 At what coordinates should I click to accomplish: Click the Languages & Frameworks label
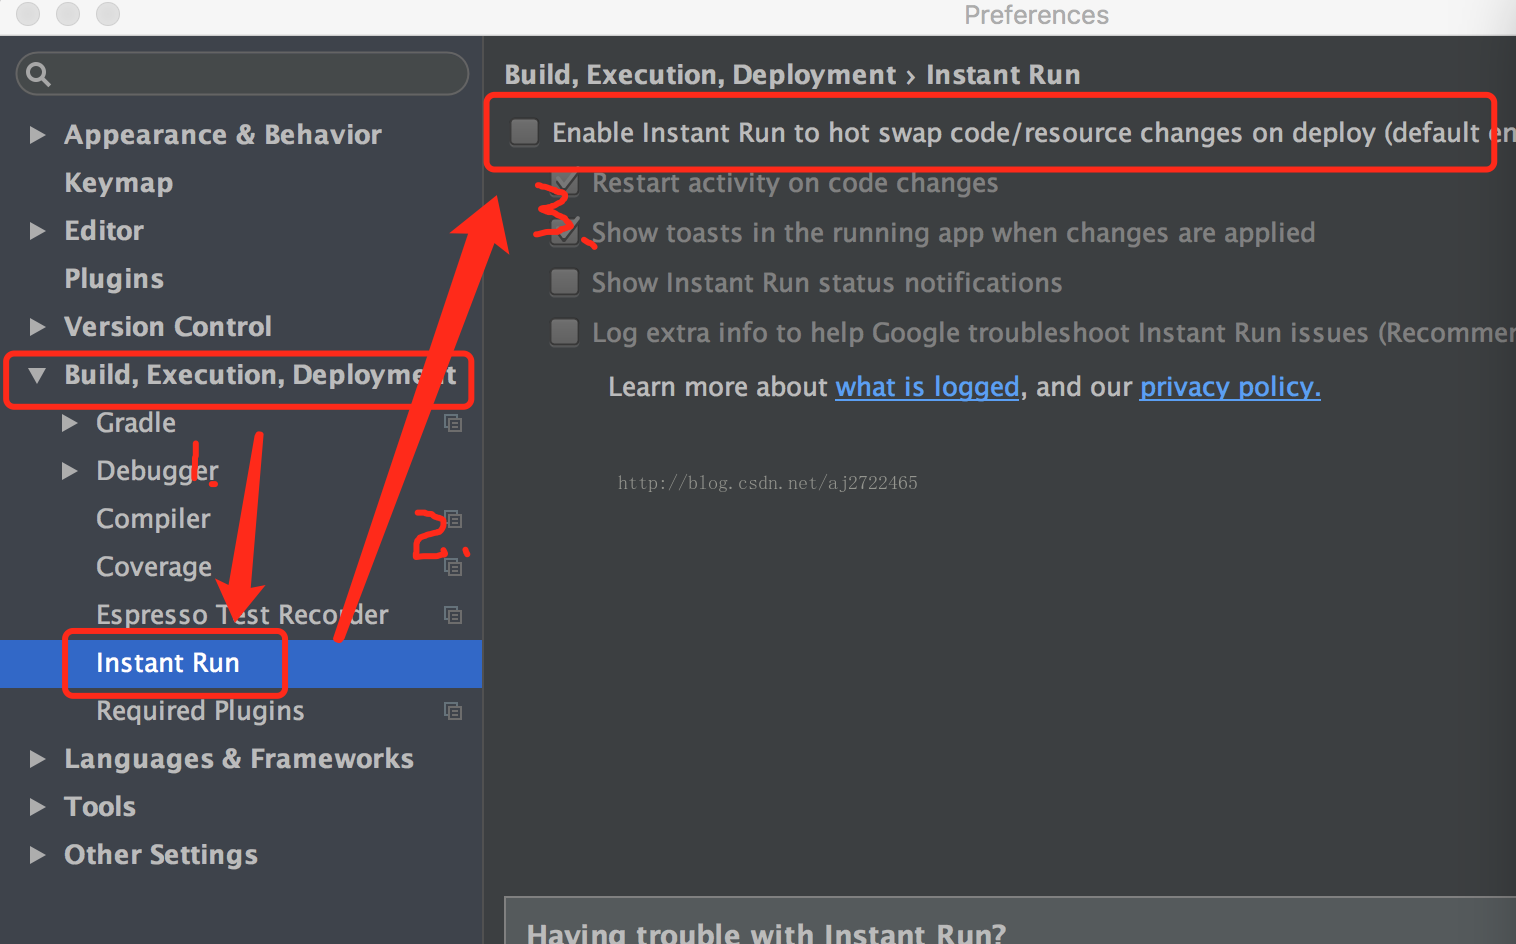239,759
